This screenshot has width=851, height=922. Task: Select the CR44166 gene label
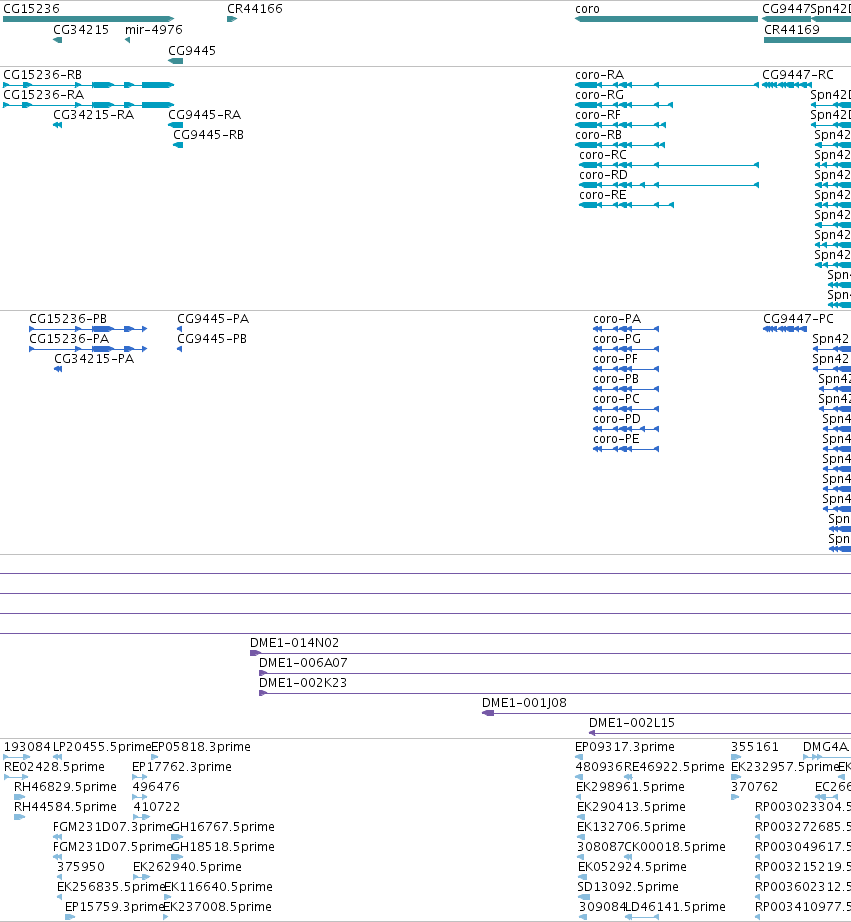coord(255,9)
